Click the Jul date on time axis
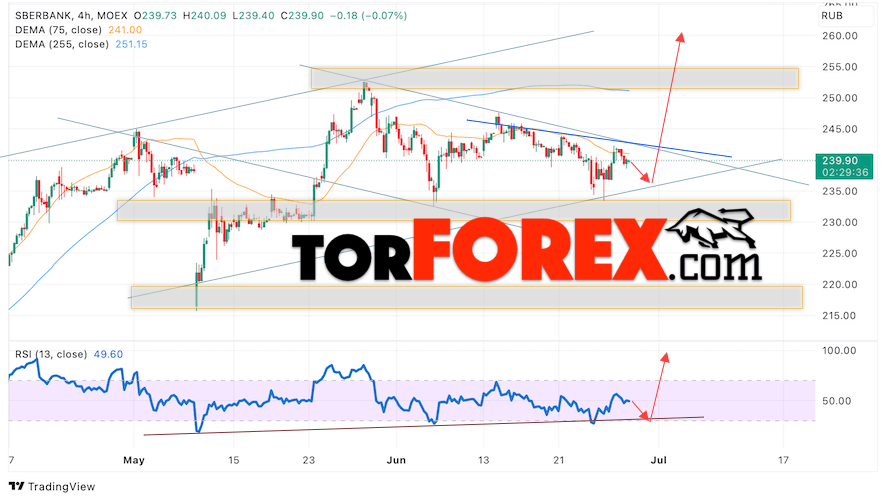The width and height of the screenshot is (886, 501). [659, 460]
